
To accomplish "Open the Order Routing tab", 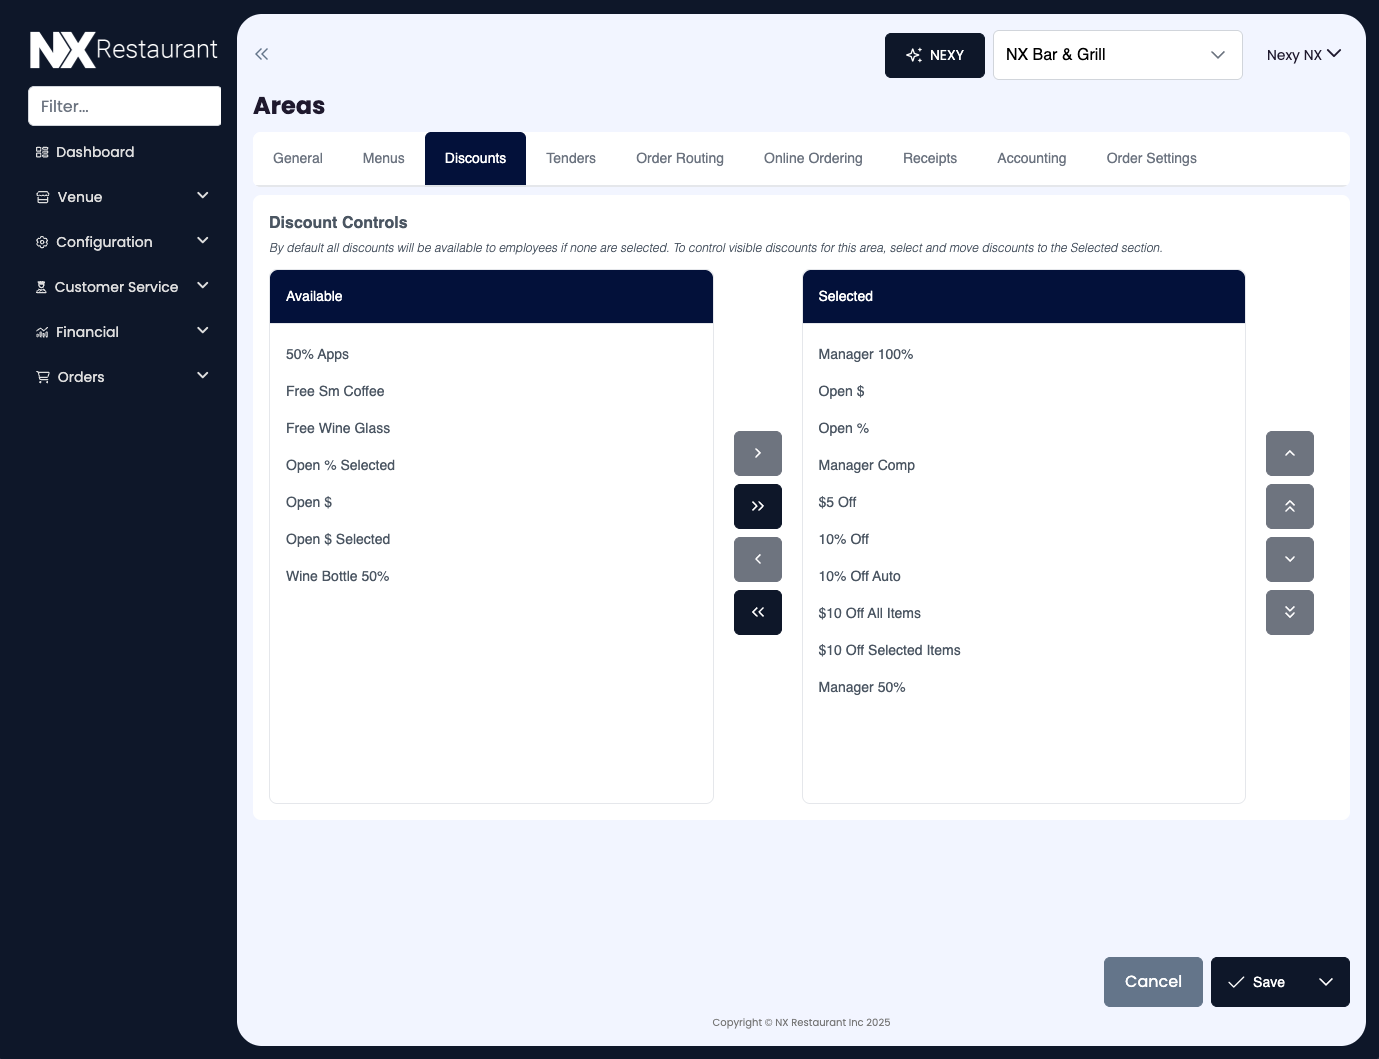I will (679, 158).
